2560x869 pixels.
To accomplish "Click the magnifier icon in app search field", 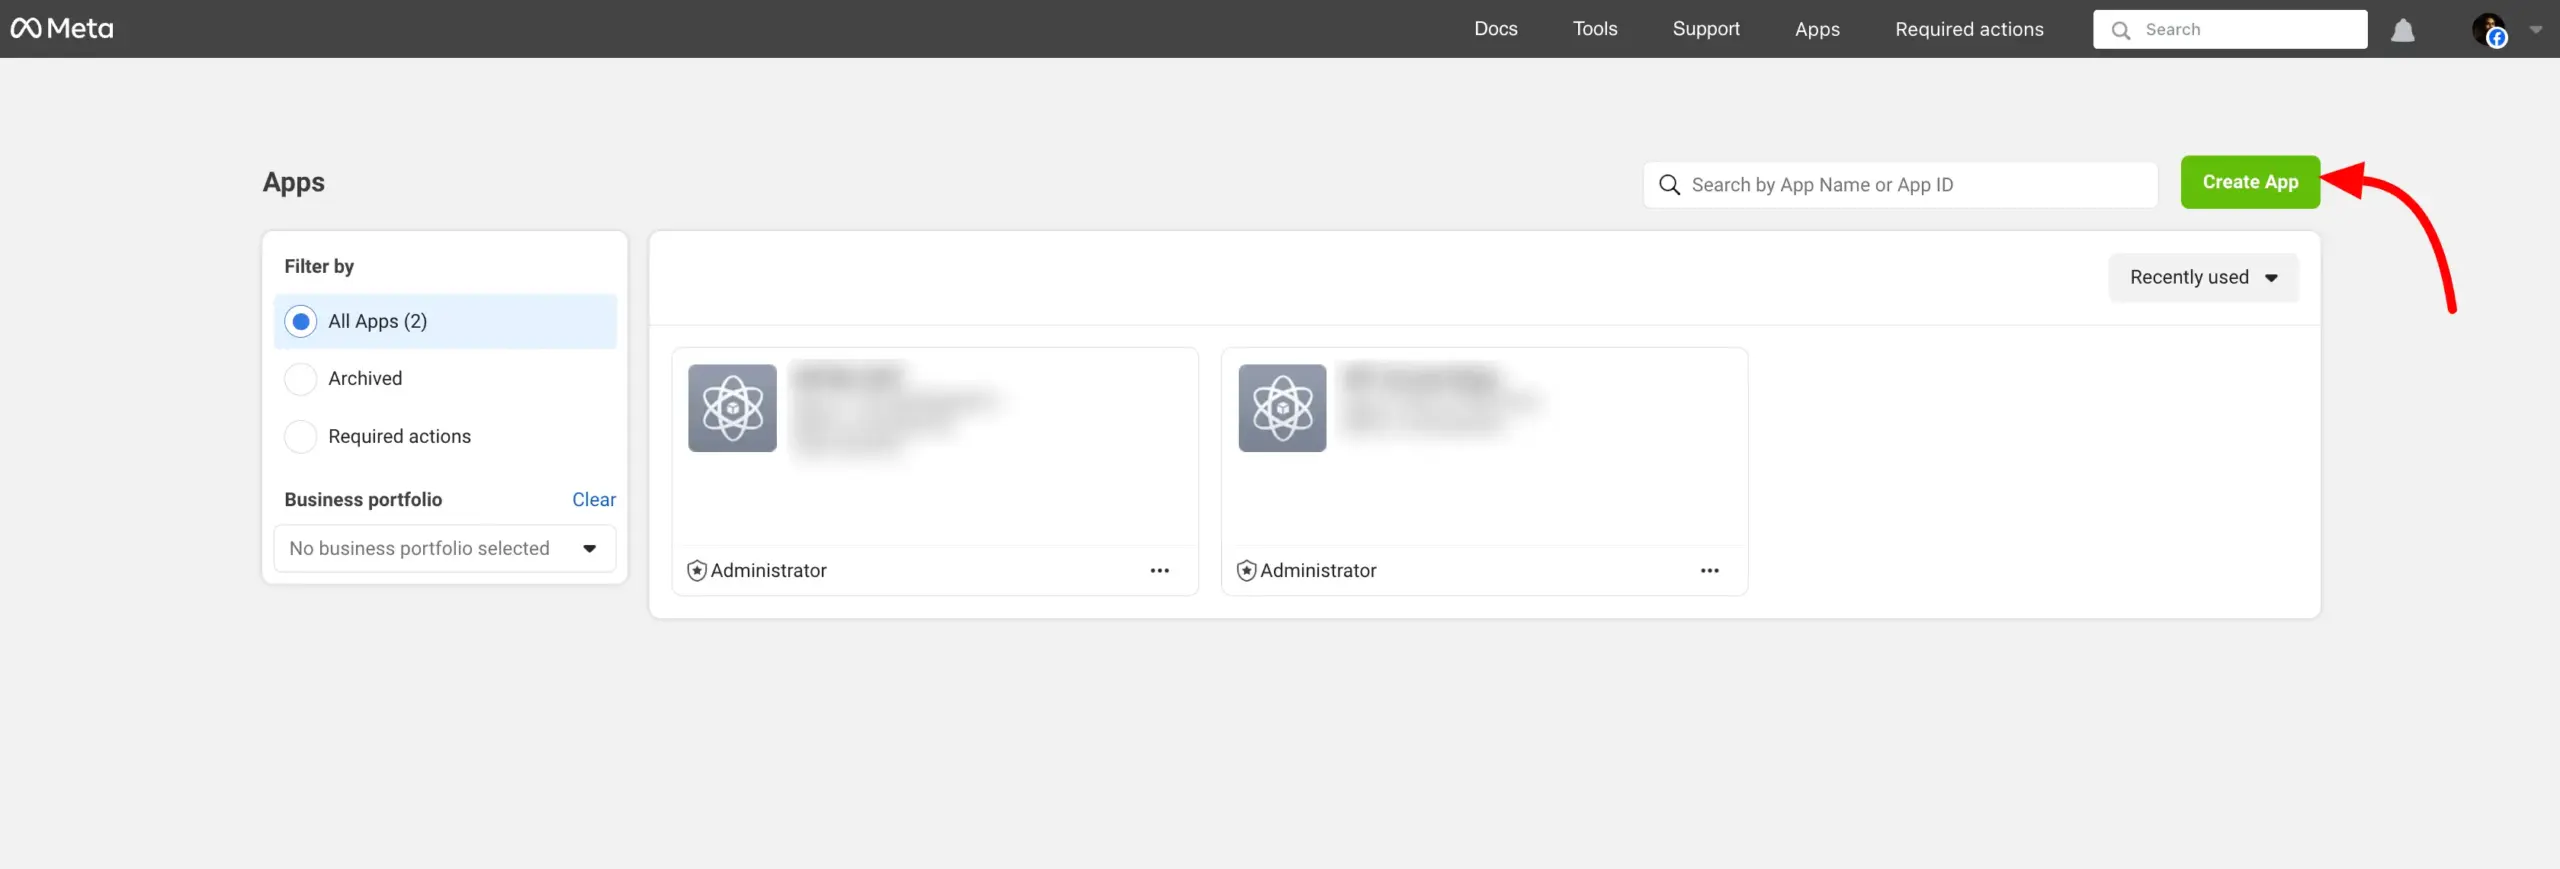I will [x=1669, y=185].
